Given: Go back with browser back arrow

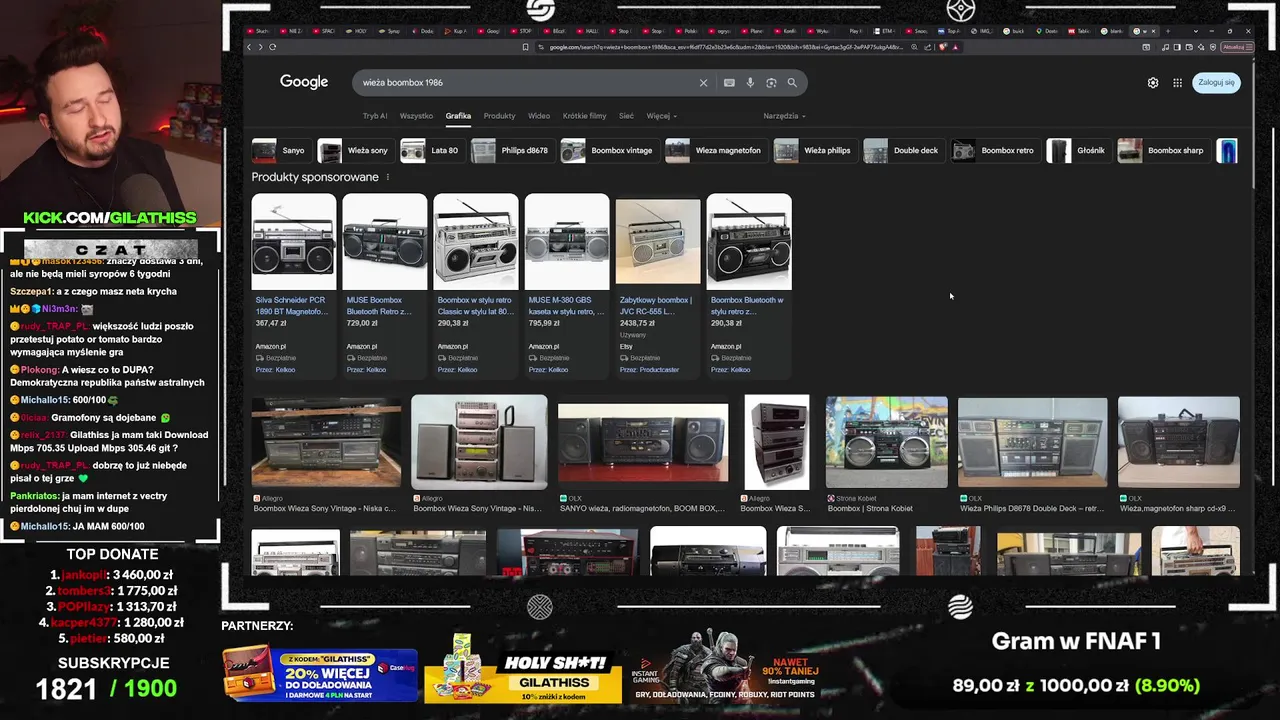Looking at the screenshot, I should click(250, 47).
